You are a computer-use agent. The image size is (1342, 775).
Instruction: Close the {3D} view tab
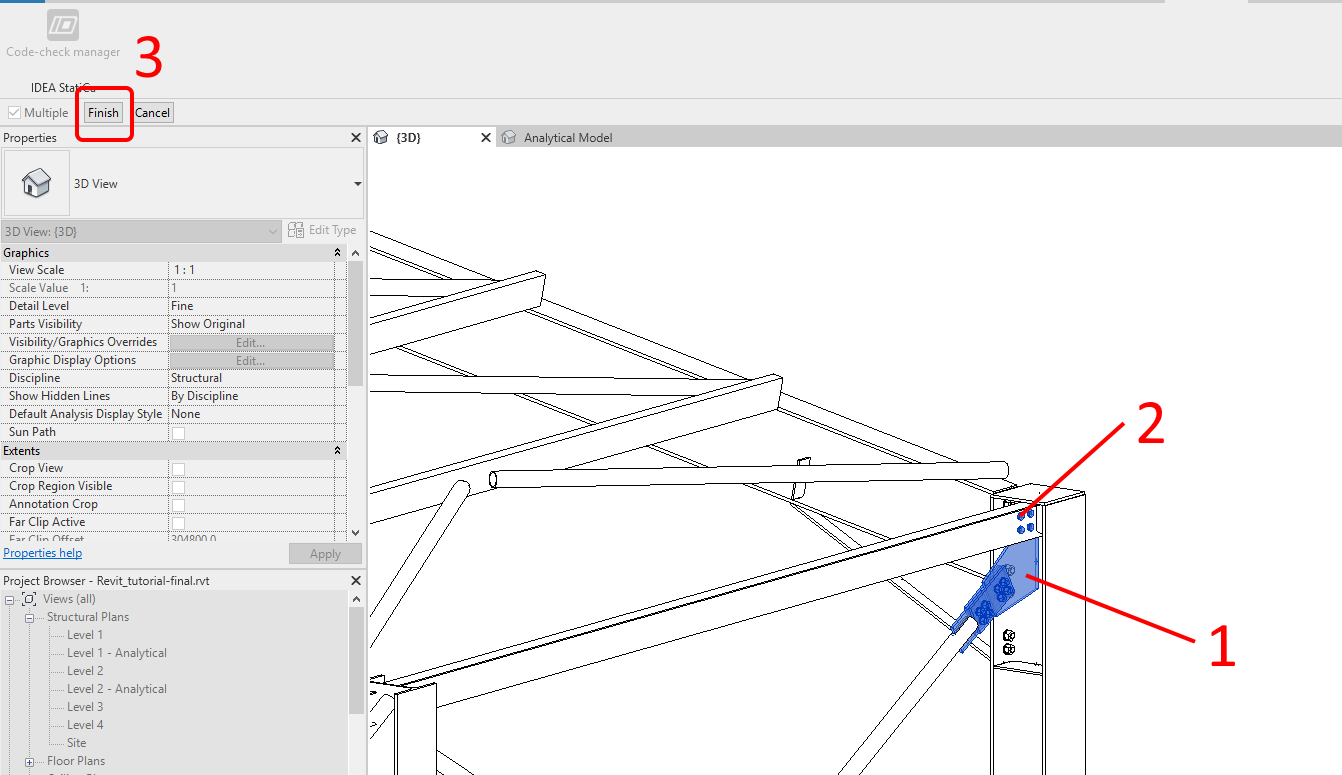[486, 138]
